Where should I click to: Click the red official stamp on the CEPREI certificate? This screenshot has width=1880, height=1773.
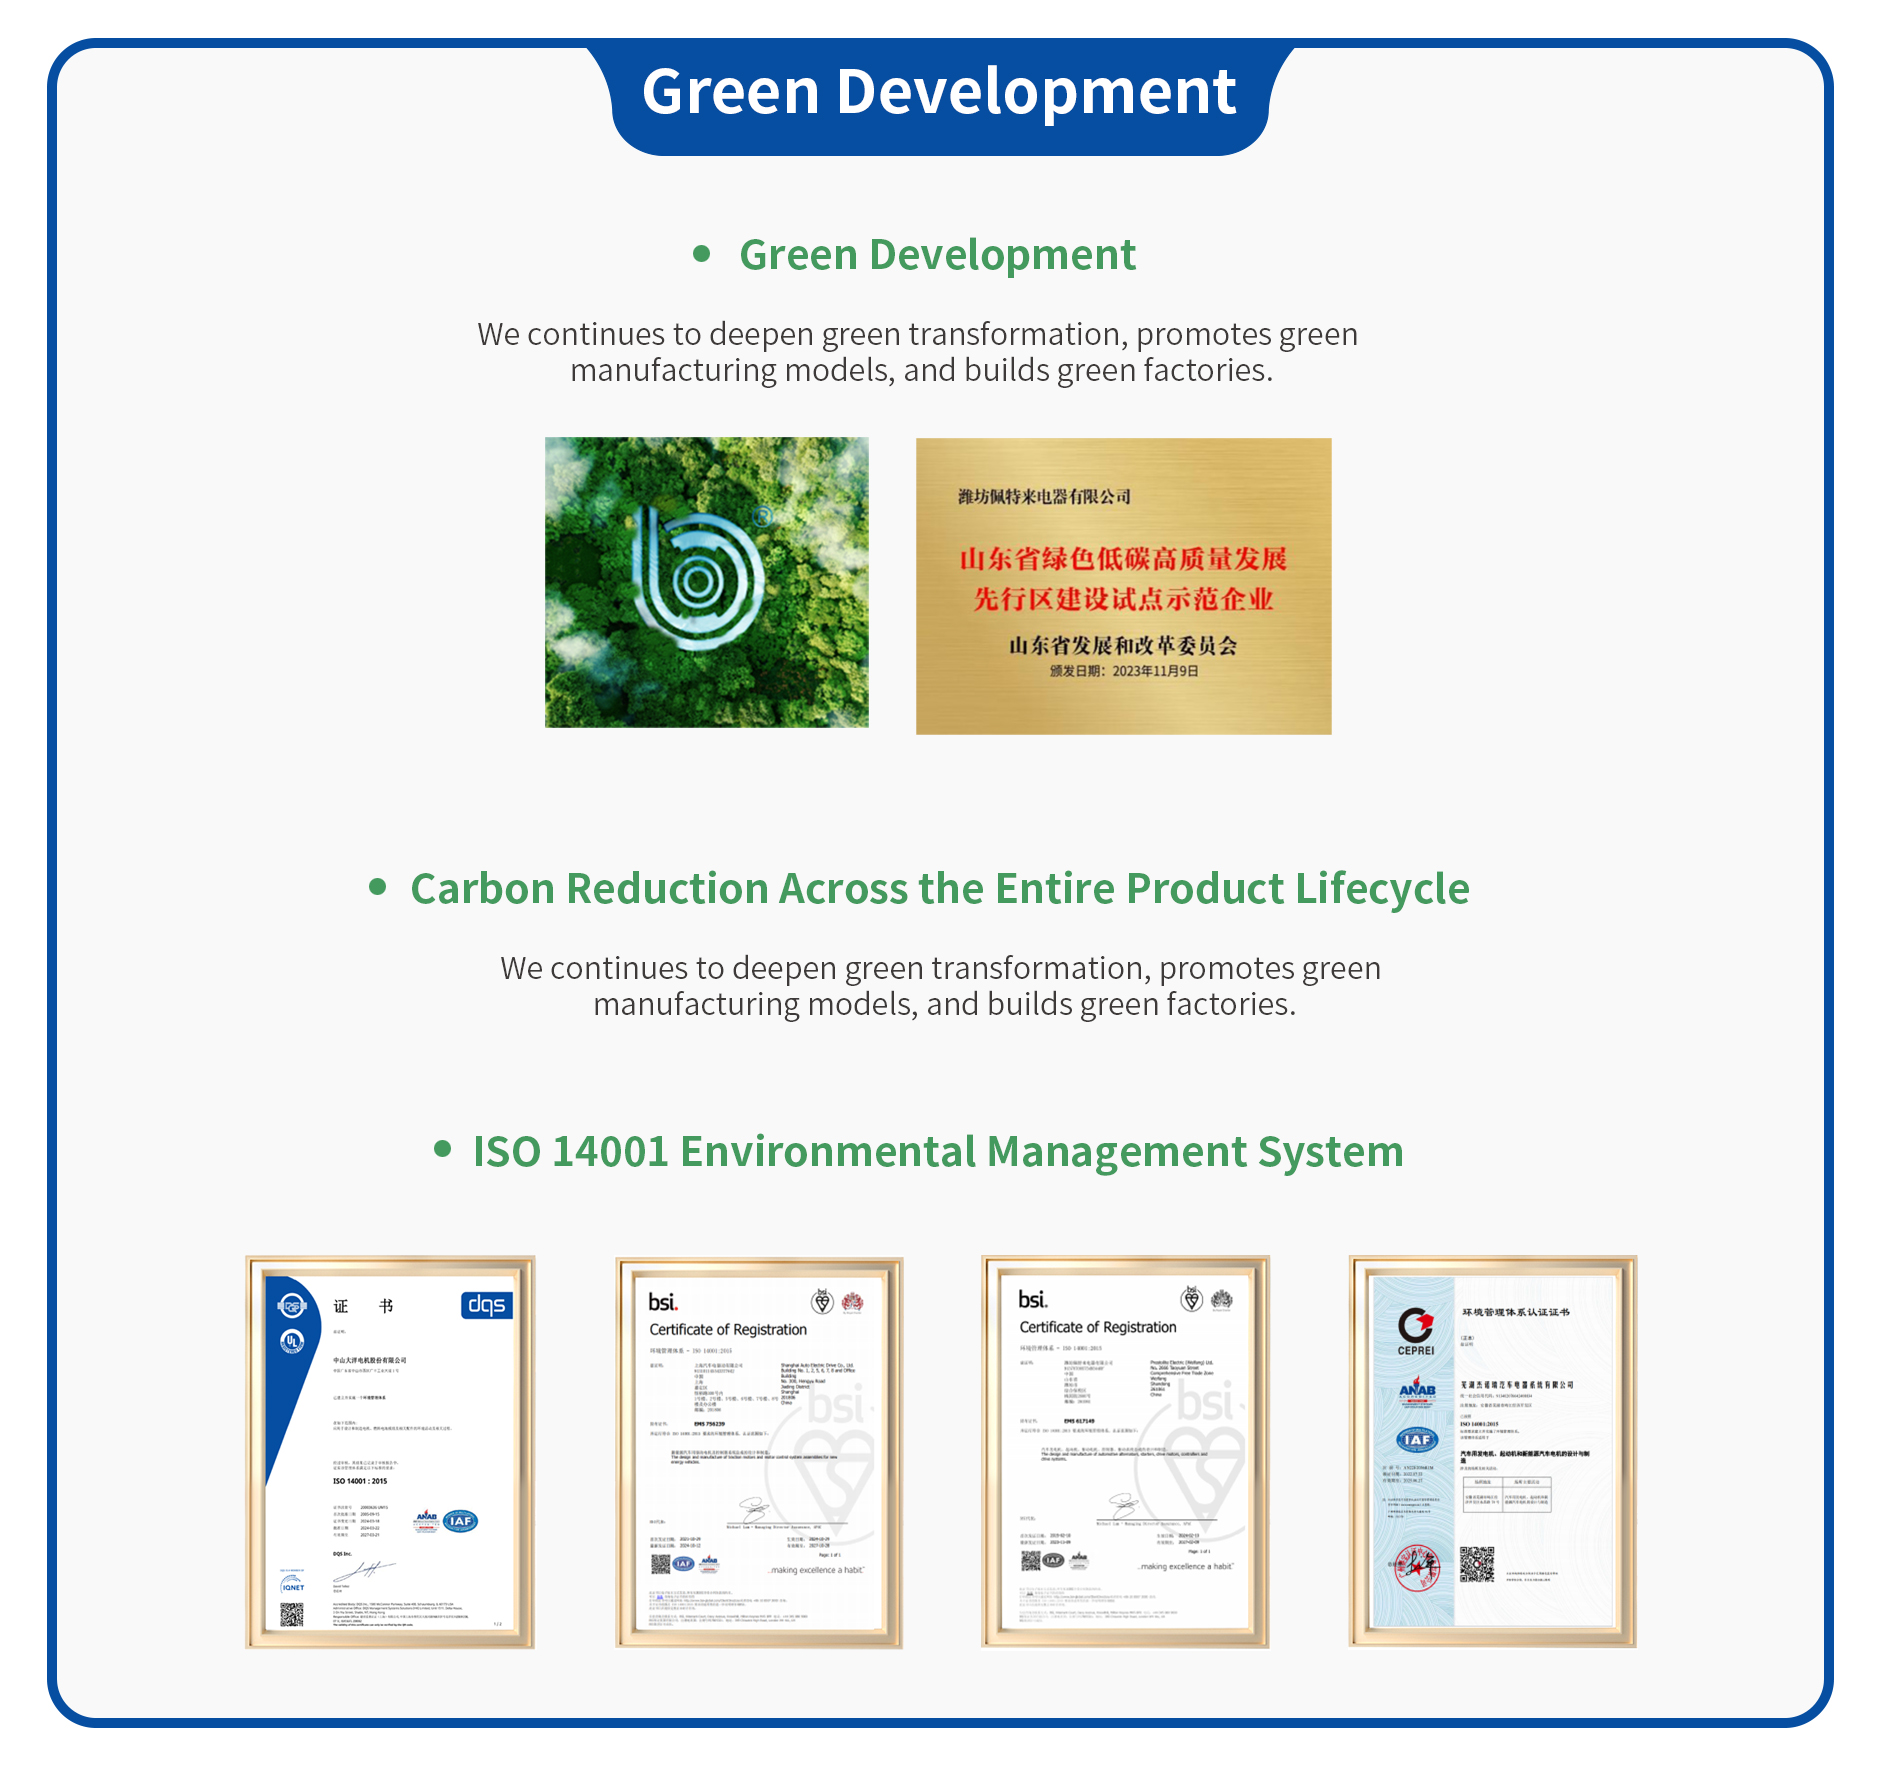[x=1416, y=1566]
